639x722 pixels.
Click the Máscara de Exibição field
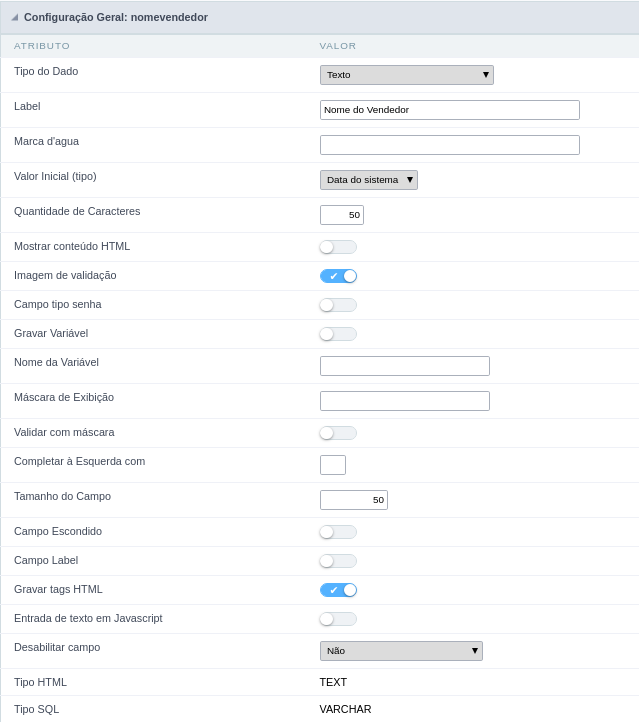click(404, 401)
